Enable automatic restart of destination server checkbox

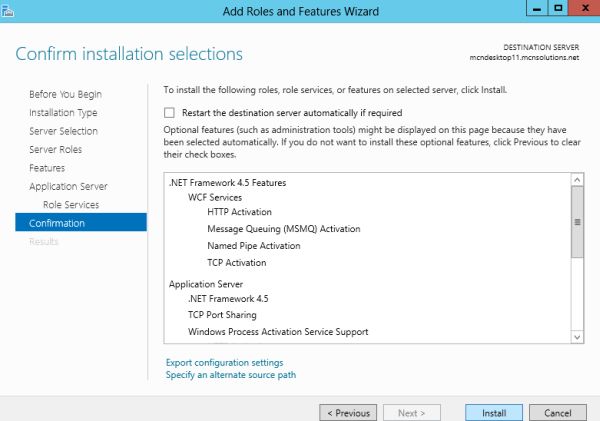(x=170, y=113)
